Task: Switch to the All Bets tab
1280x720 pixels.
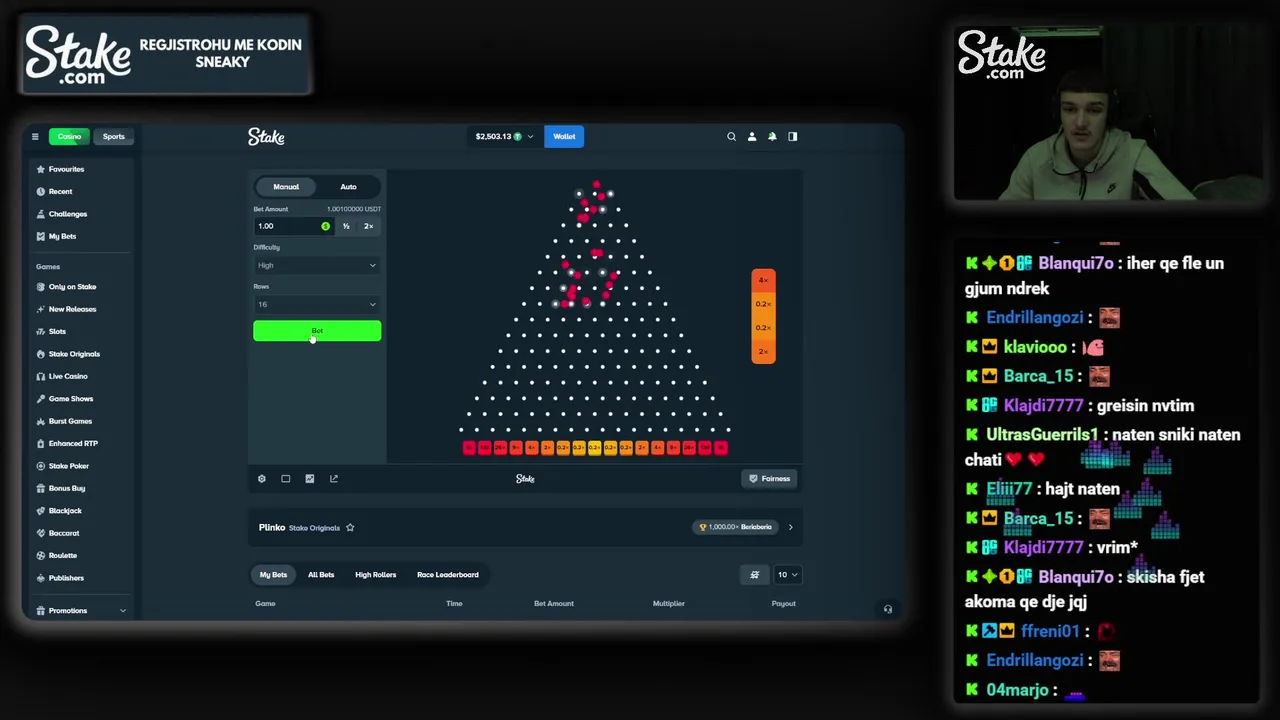Action: [321, 575]
